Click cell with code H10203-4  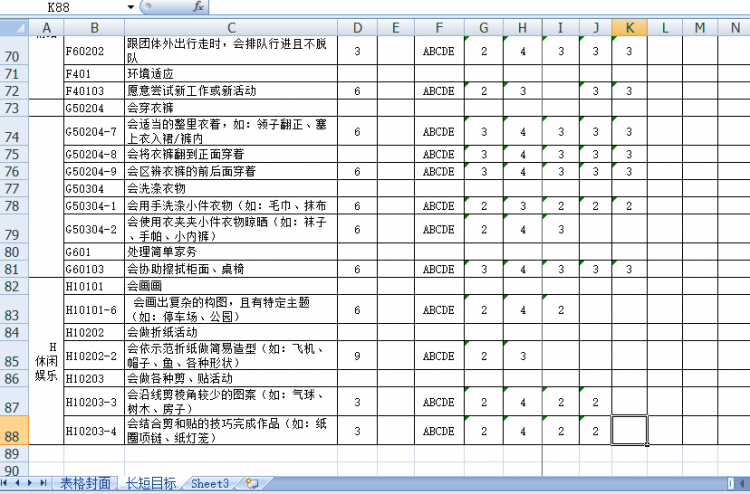(92, 432)
